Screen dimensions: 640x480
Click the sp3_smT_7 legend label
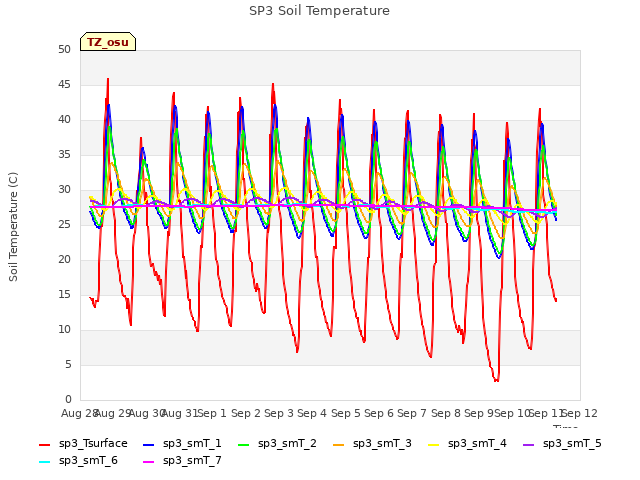coord(192,461)
